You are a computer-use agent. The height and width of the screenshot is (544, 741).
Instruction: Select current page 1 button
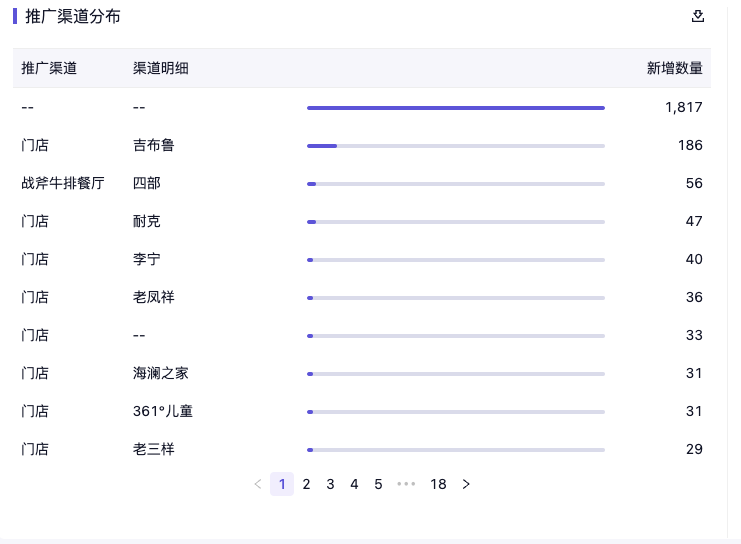[x=282, y=484]
